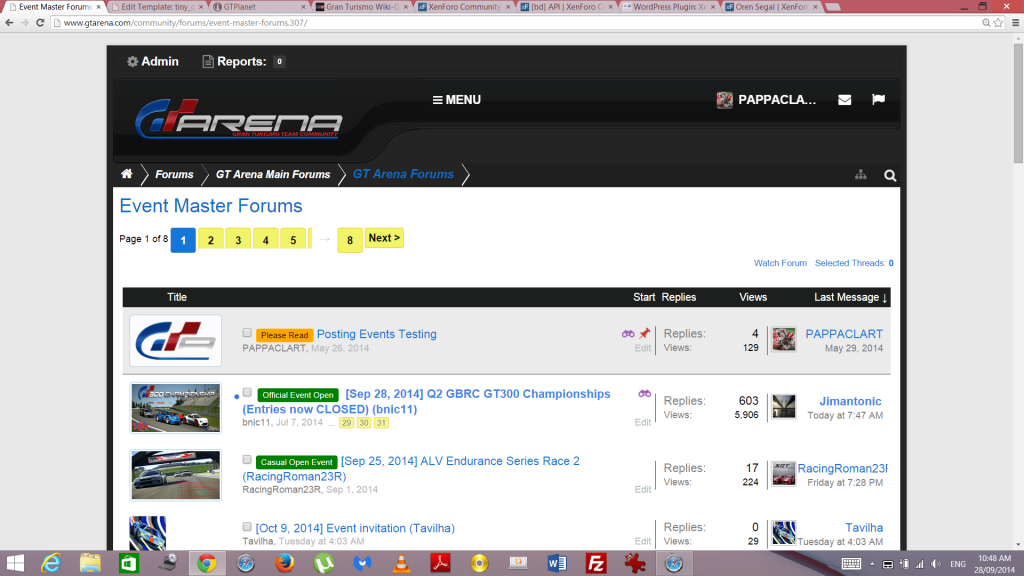Open the Chrome menu icon
This screenshot has width=1024, height=576.
[x=1016, y=22]
